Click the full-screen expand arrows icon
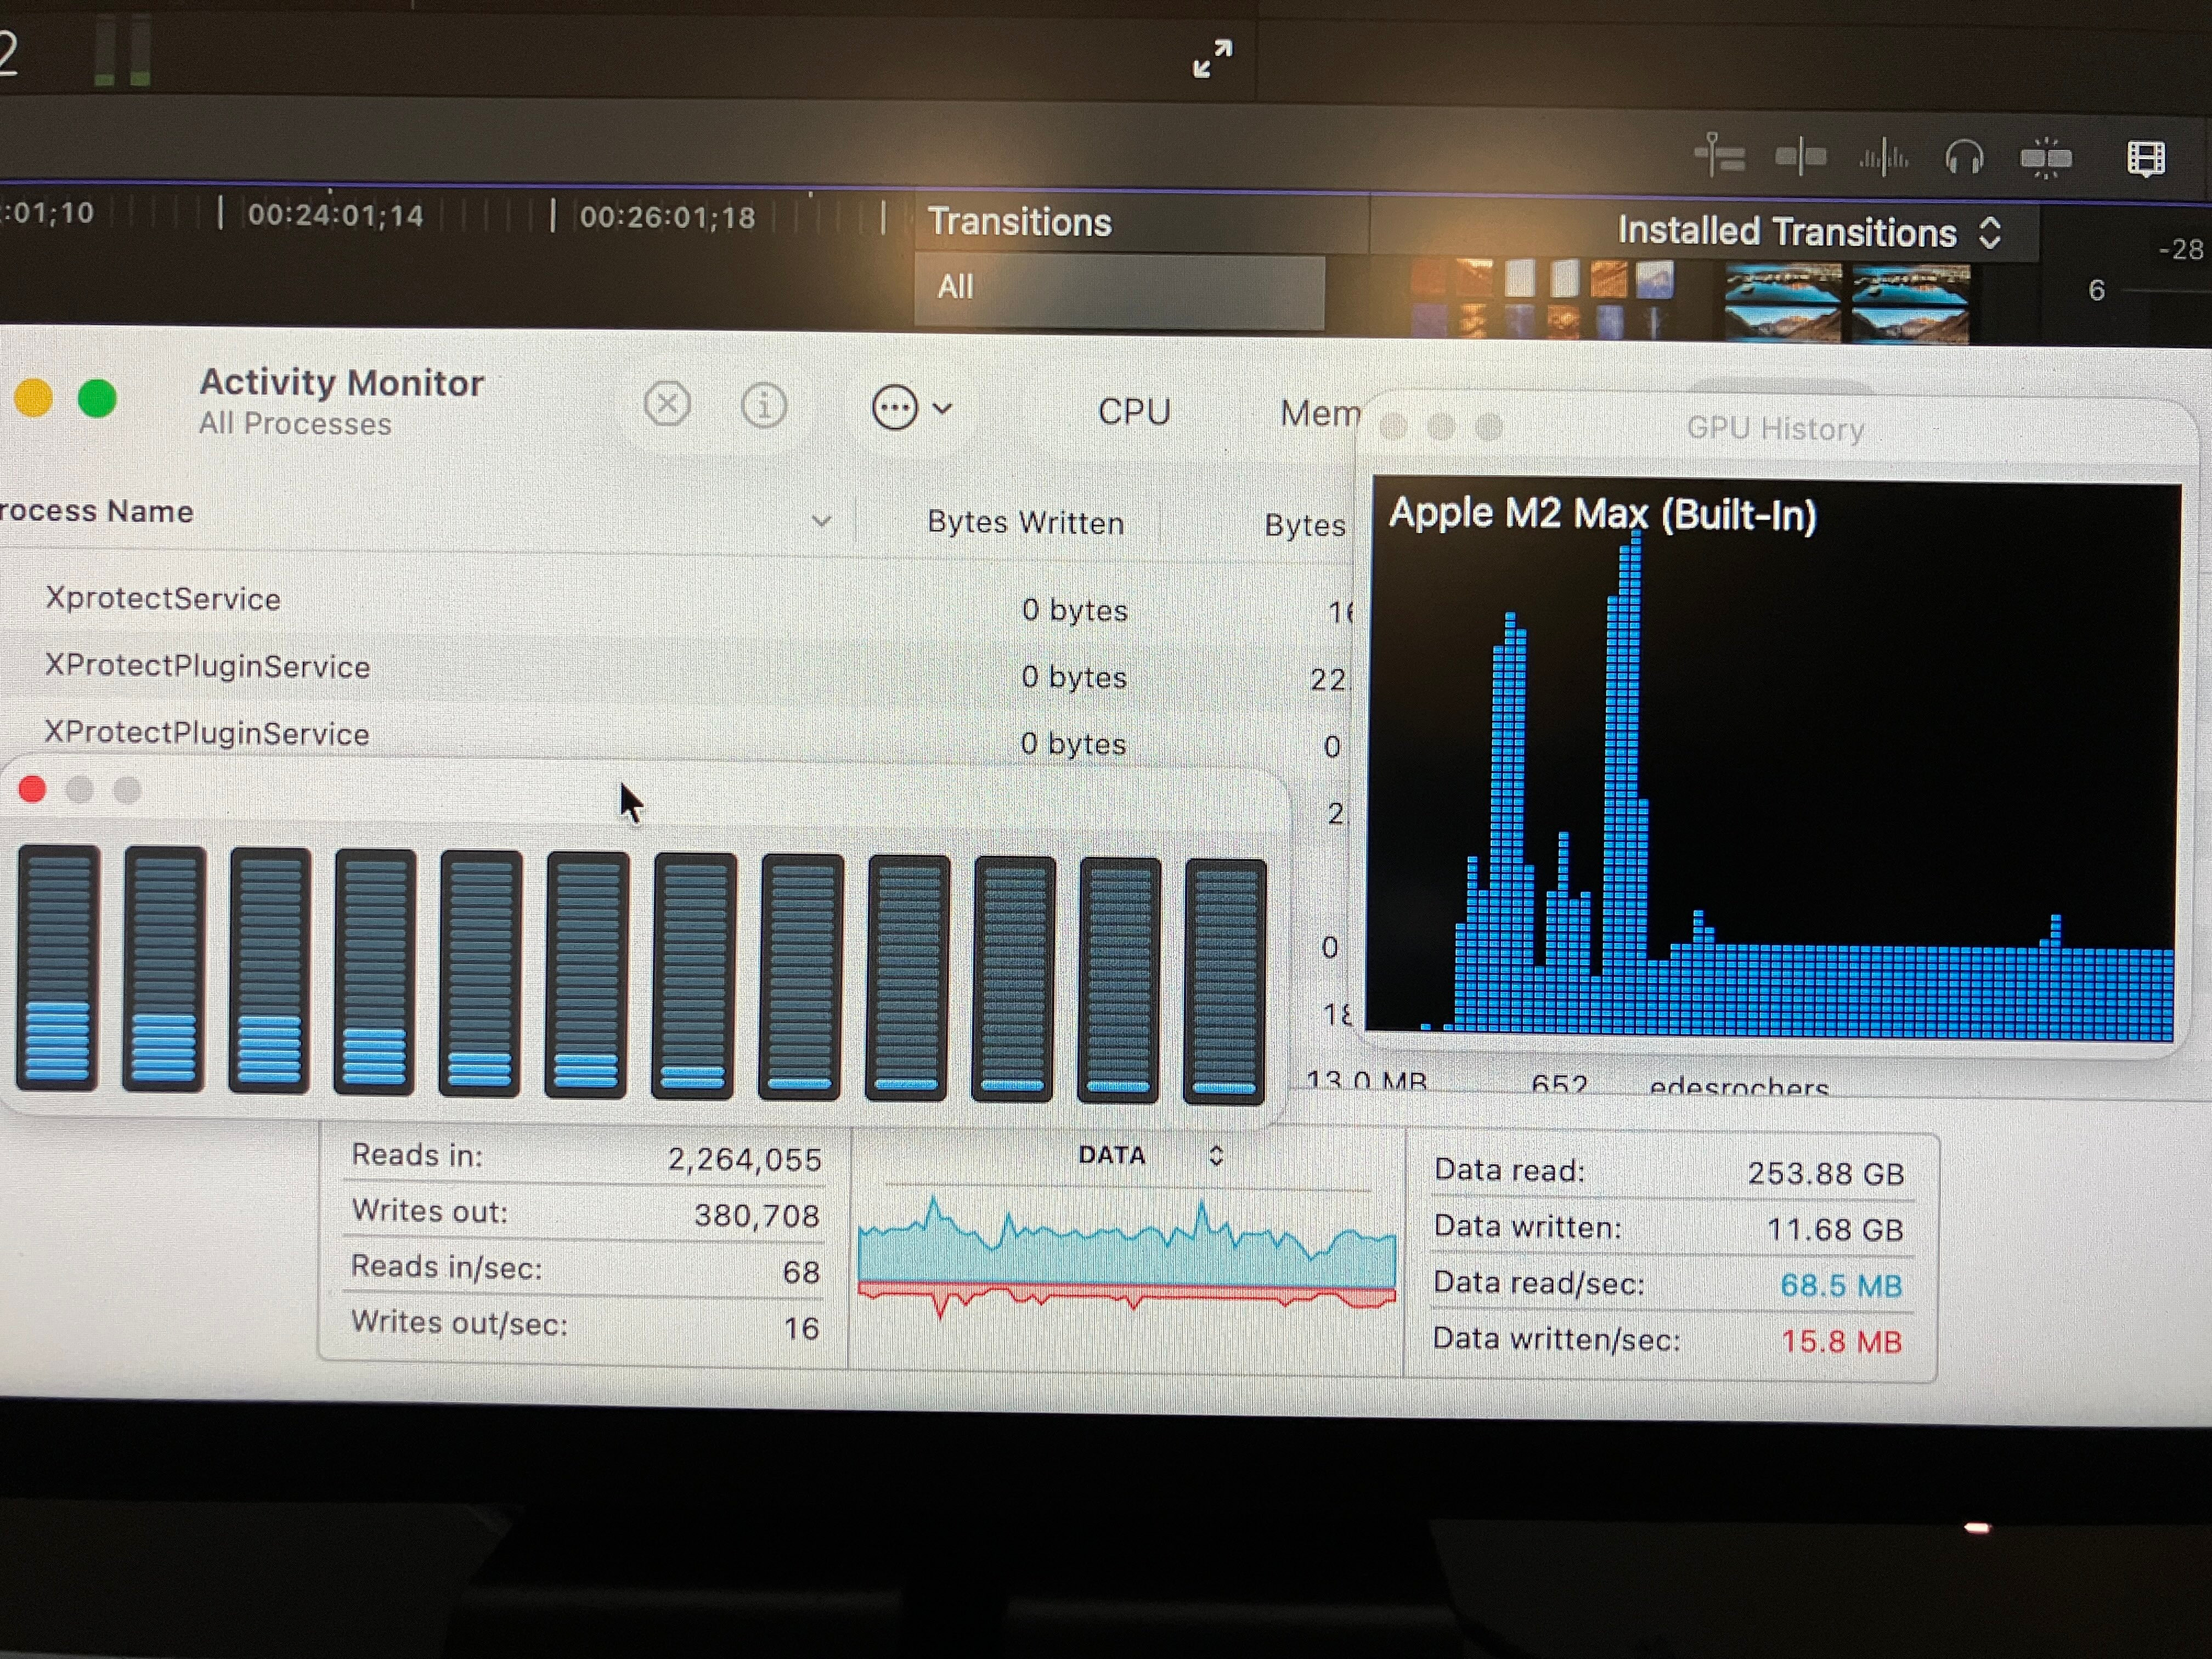Image resolution: width=2212 pixels, height=1659 pixels. click(x=1212, y=59)
